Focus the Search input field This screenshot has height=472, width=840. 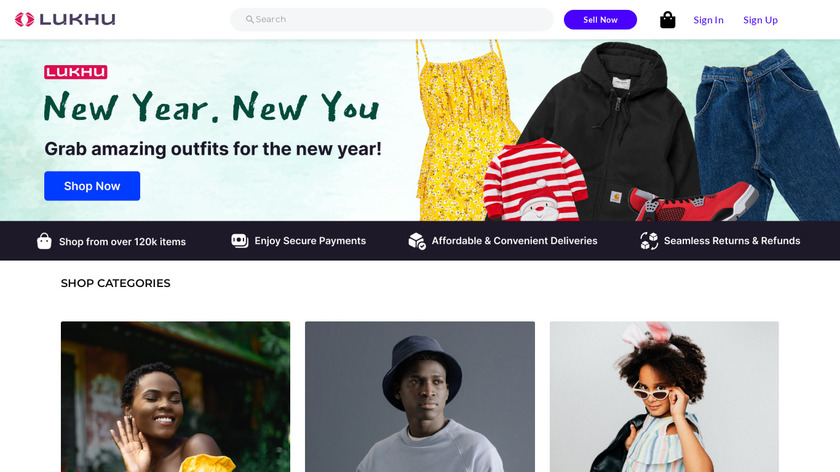pos(400,20)
